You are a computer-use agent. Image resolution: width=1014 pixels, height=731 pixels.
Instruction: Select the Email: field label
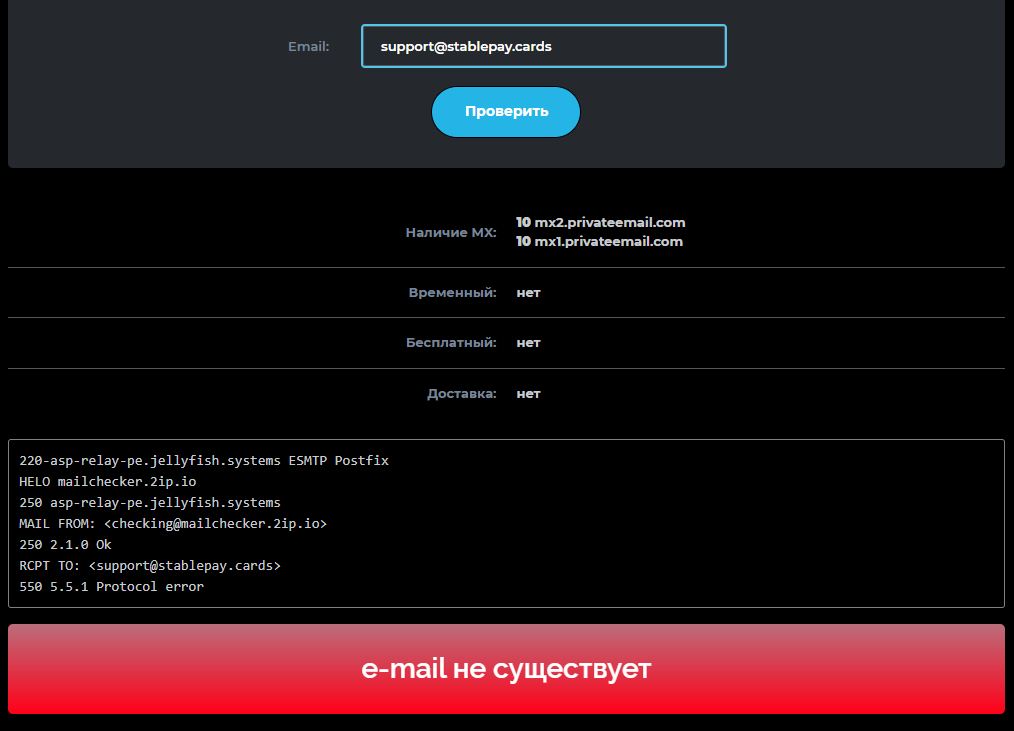coord(308,47)
